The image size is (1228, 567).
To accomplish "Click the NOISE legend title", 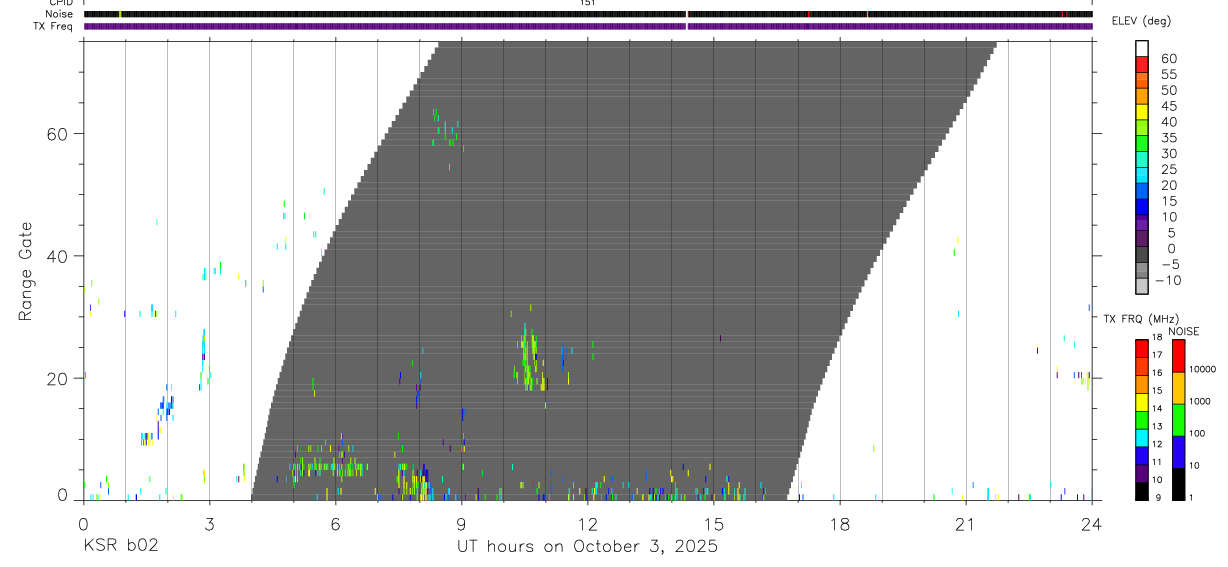I will coord(1184,331).
